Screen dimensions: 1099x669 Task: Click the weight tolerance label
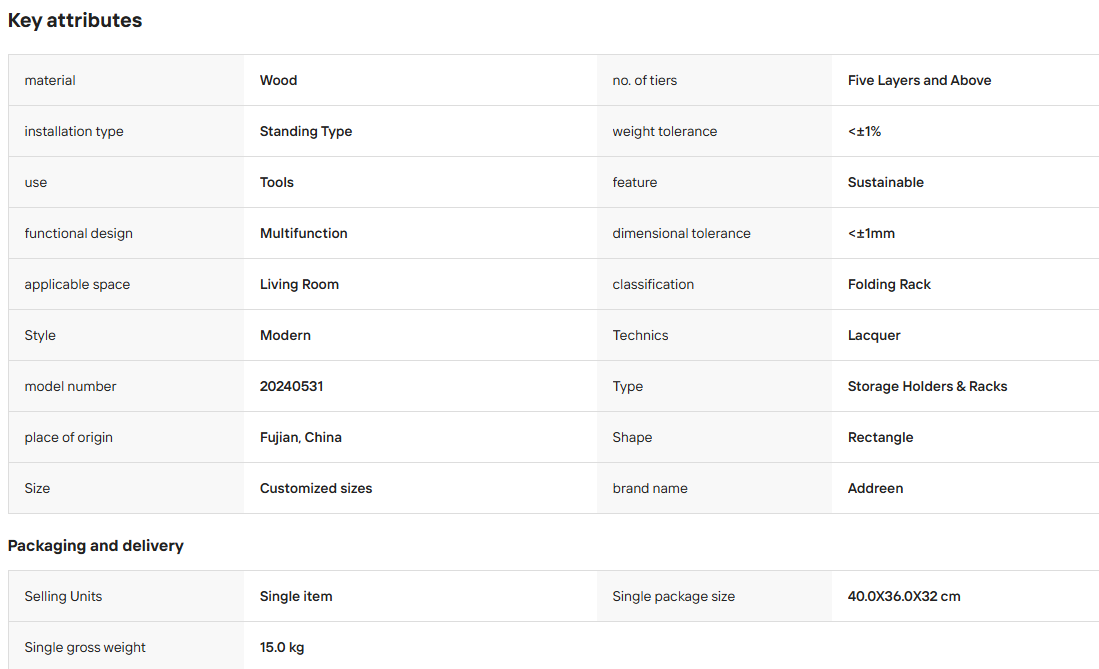point(664,131)
